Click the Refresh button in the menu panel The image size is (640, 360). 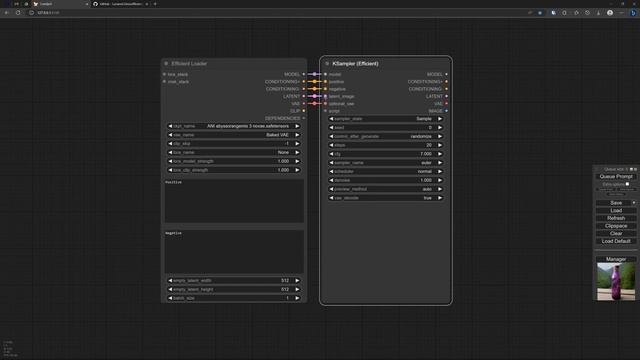pos(616,218)
